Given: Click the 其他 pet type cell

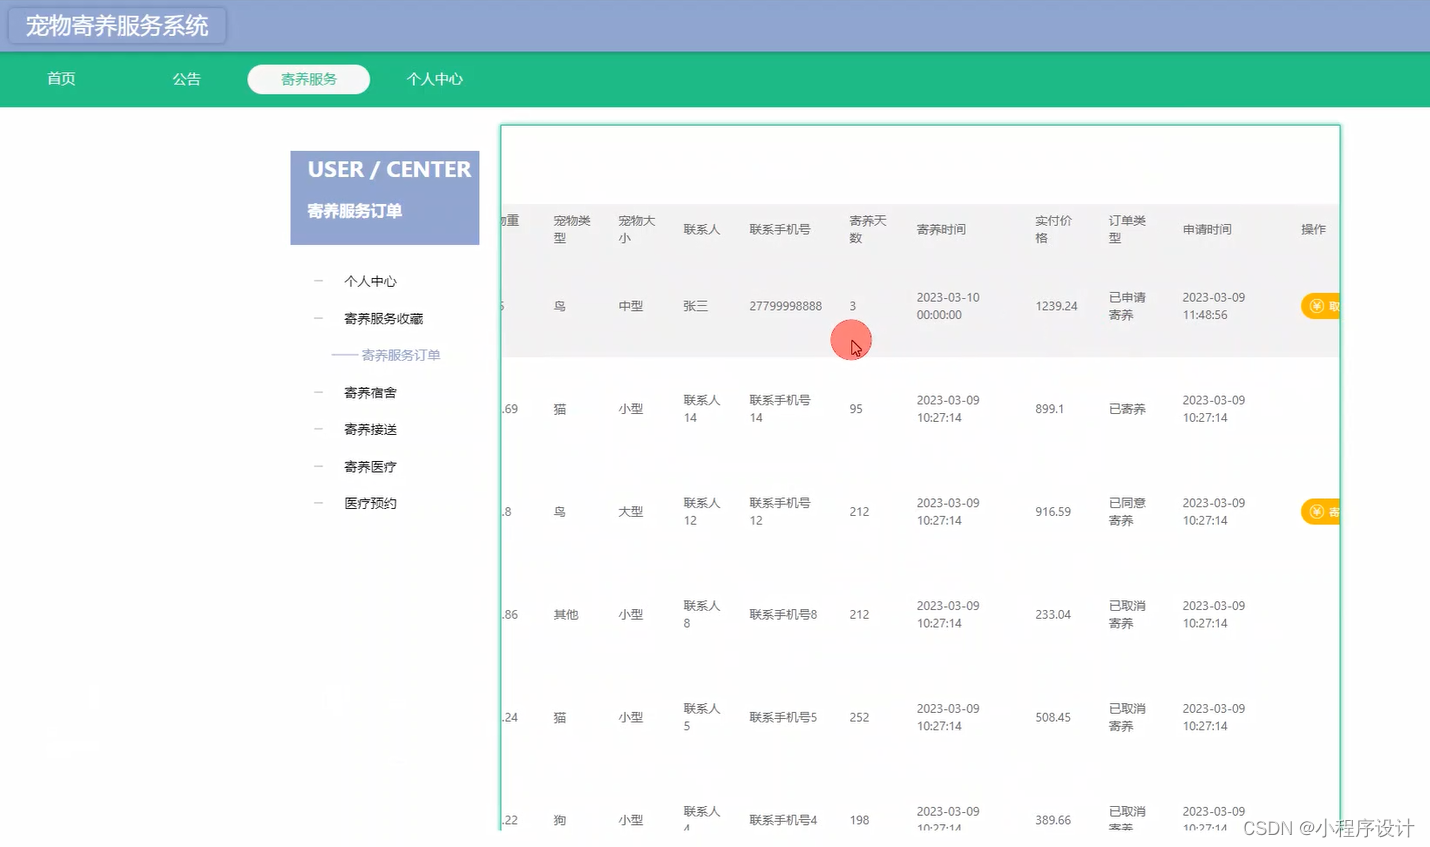Looking at the screenshot, I should [566, 615].
